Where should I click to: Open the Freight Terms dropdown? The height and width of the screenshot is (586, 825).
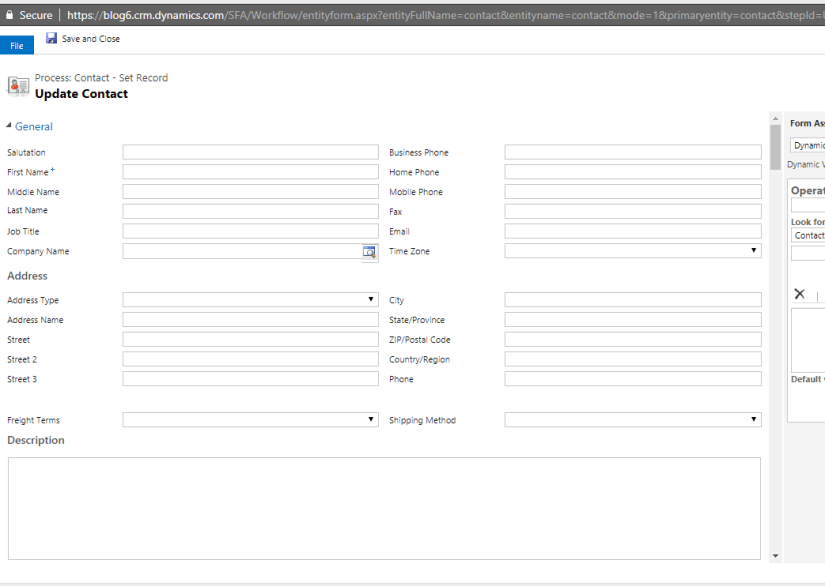click(x=249, y=420)
